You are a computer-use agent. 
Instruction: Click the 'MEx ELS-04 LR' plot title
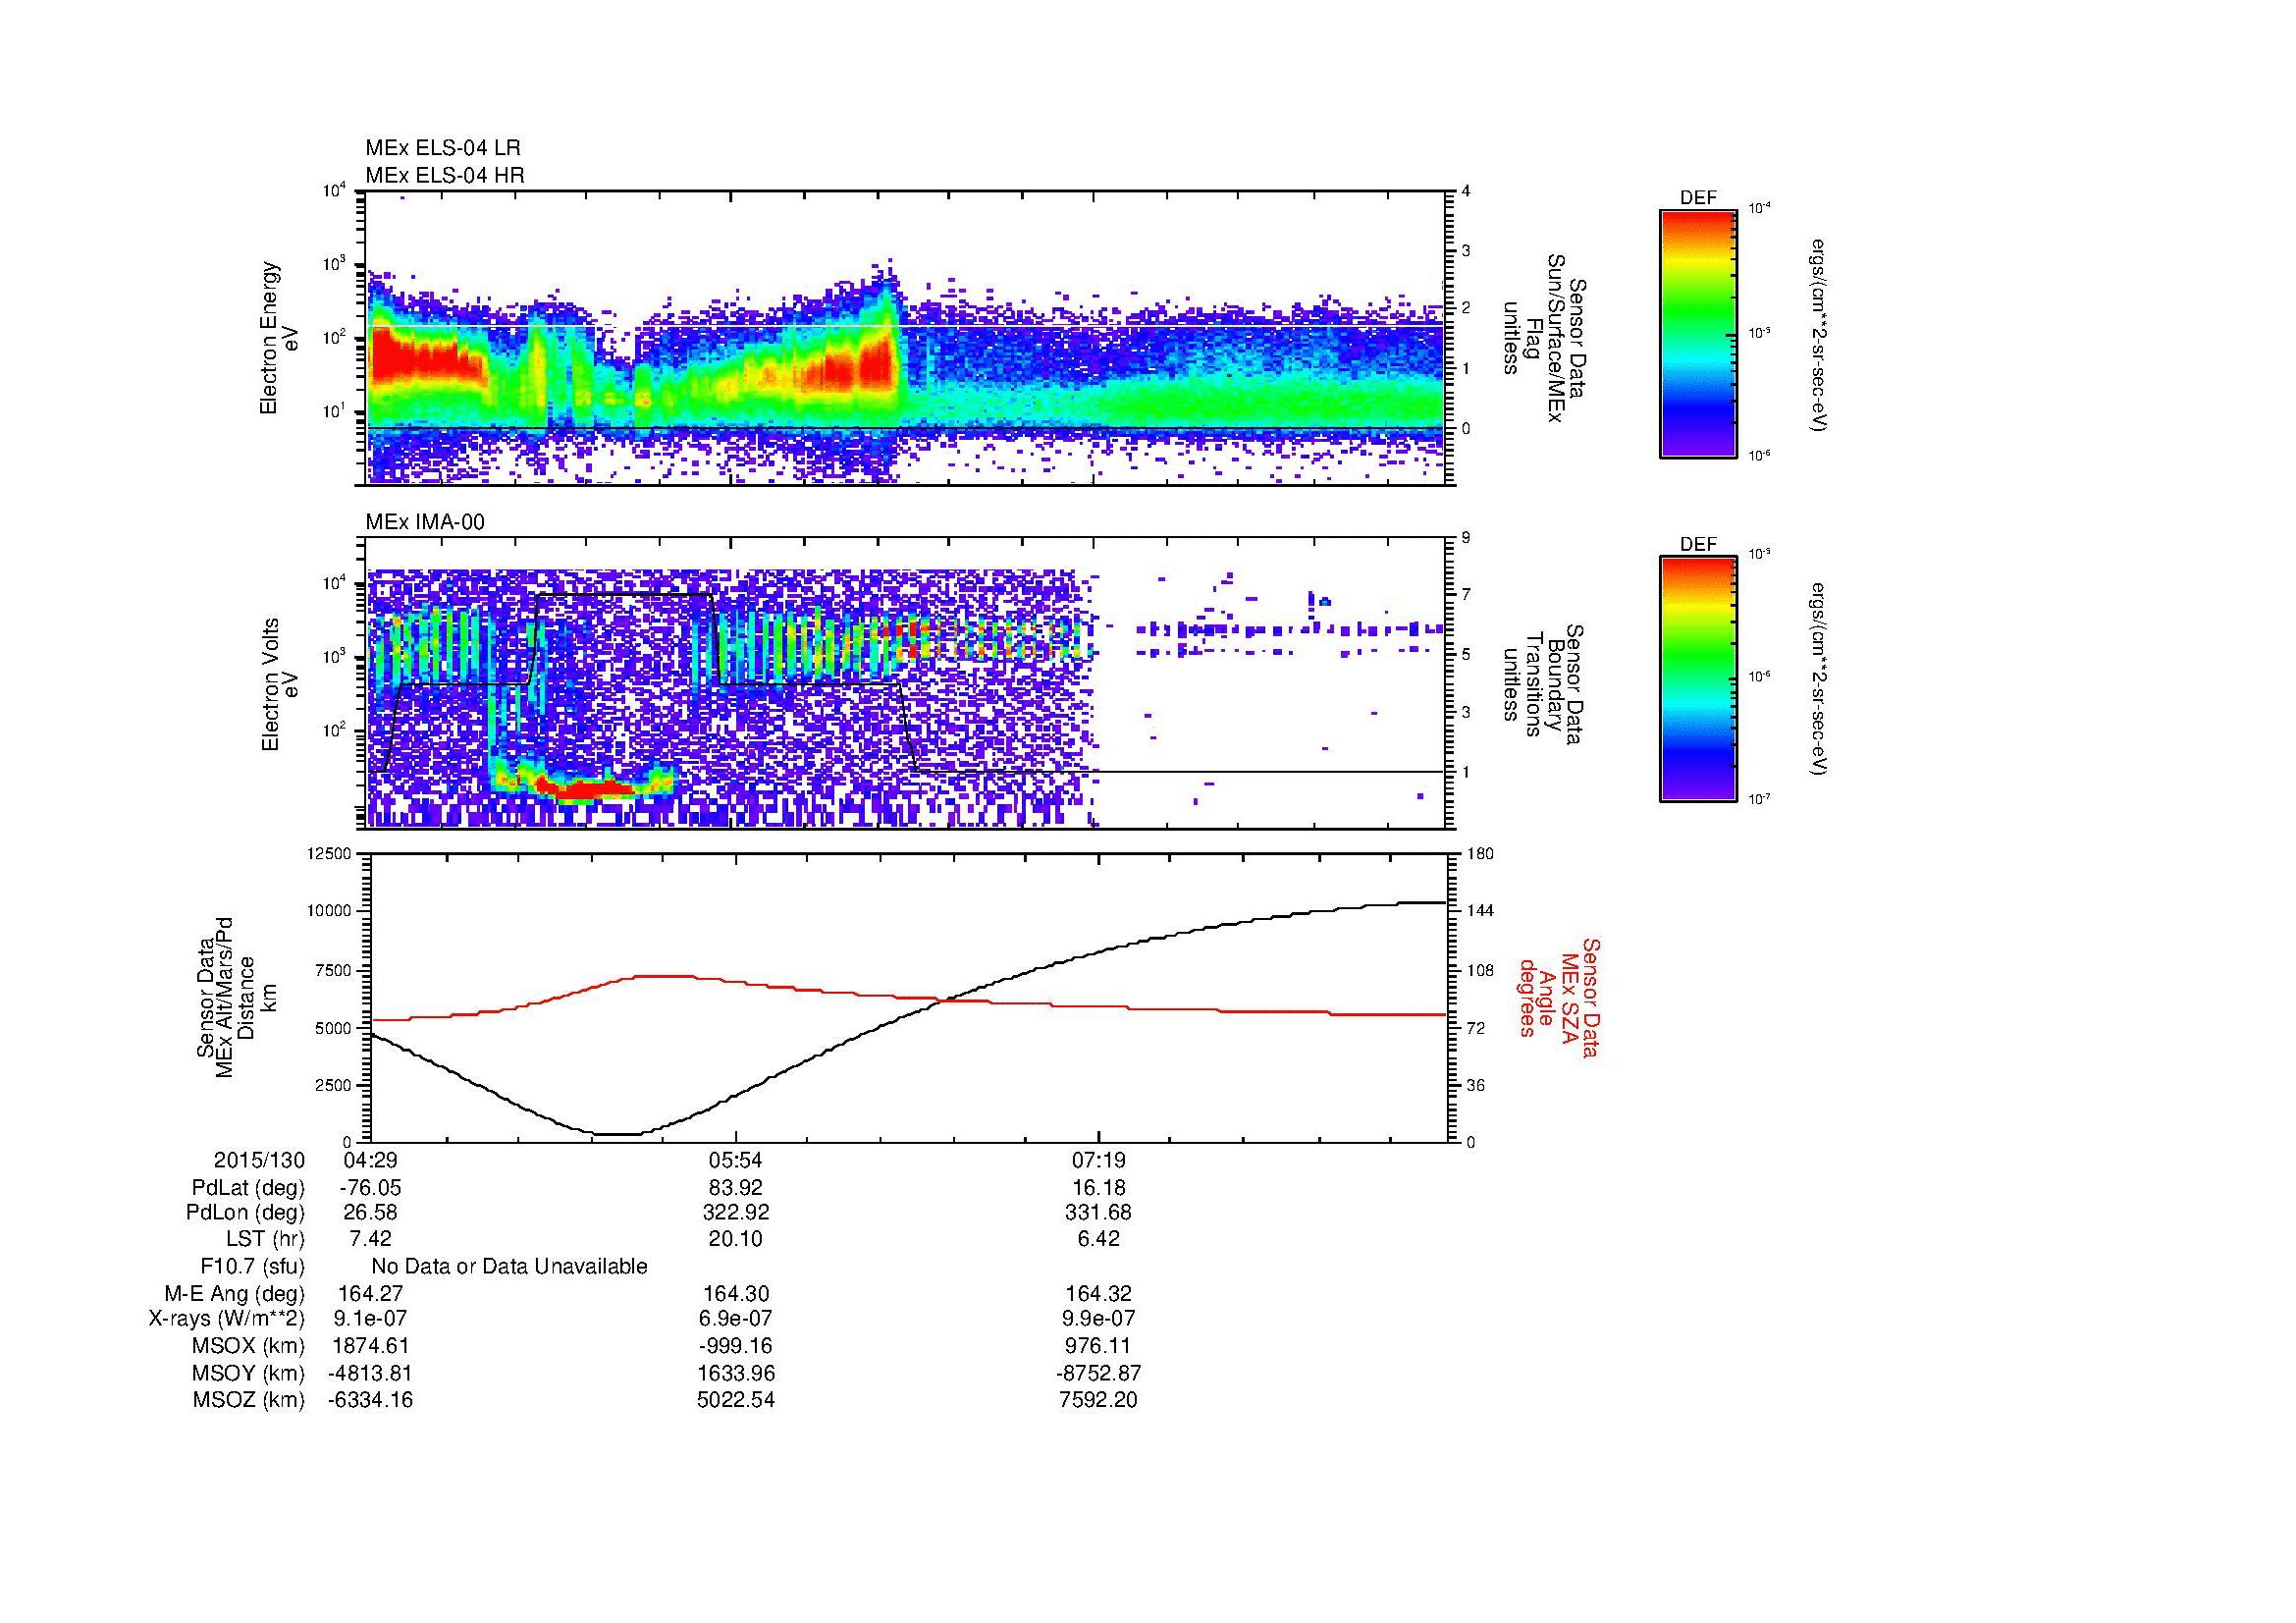[443, 148]
